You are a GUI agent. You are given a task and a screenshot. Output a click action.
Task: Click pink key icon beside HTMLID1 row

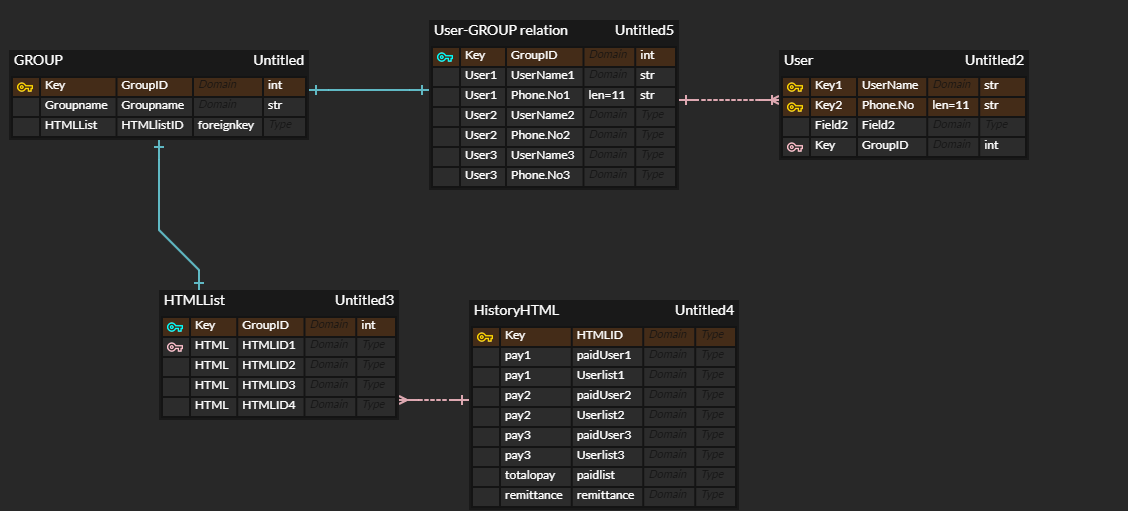[x=175, y=347]
